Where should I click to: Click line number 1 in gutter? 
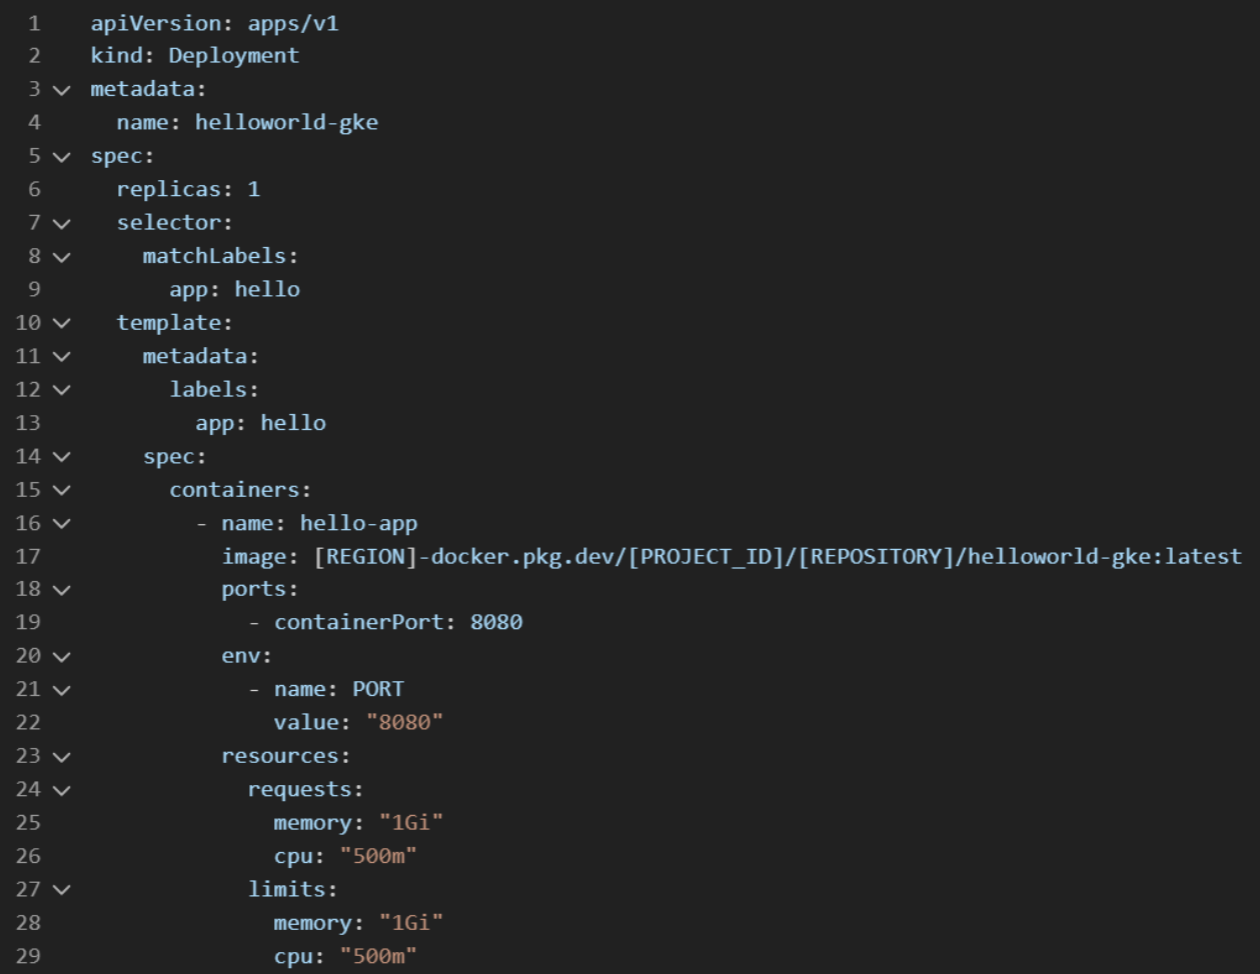pyautogui.click(x=34, y=23)
